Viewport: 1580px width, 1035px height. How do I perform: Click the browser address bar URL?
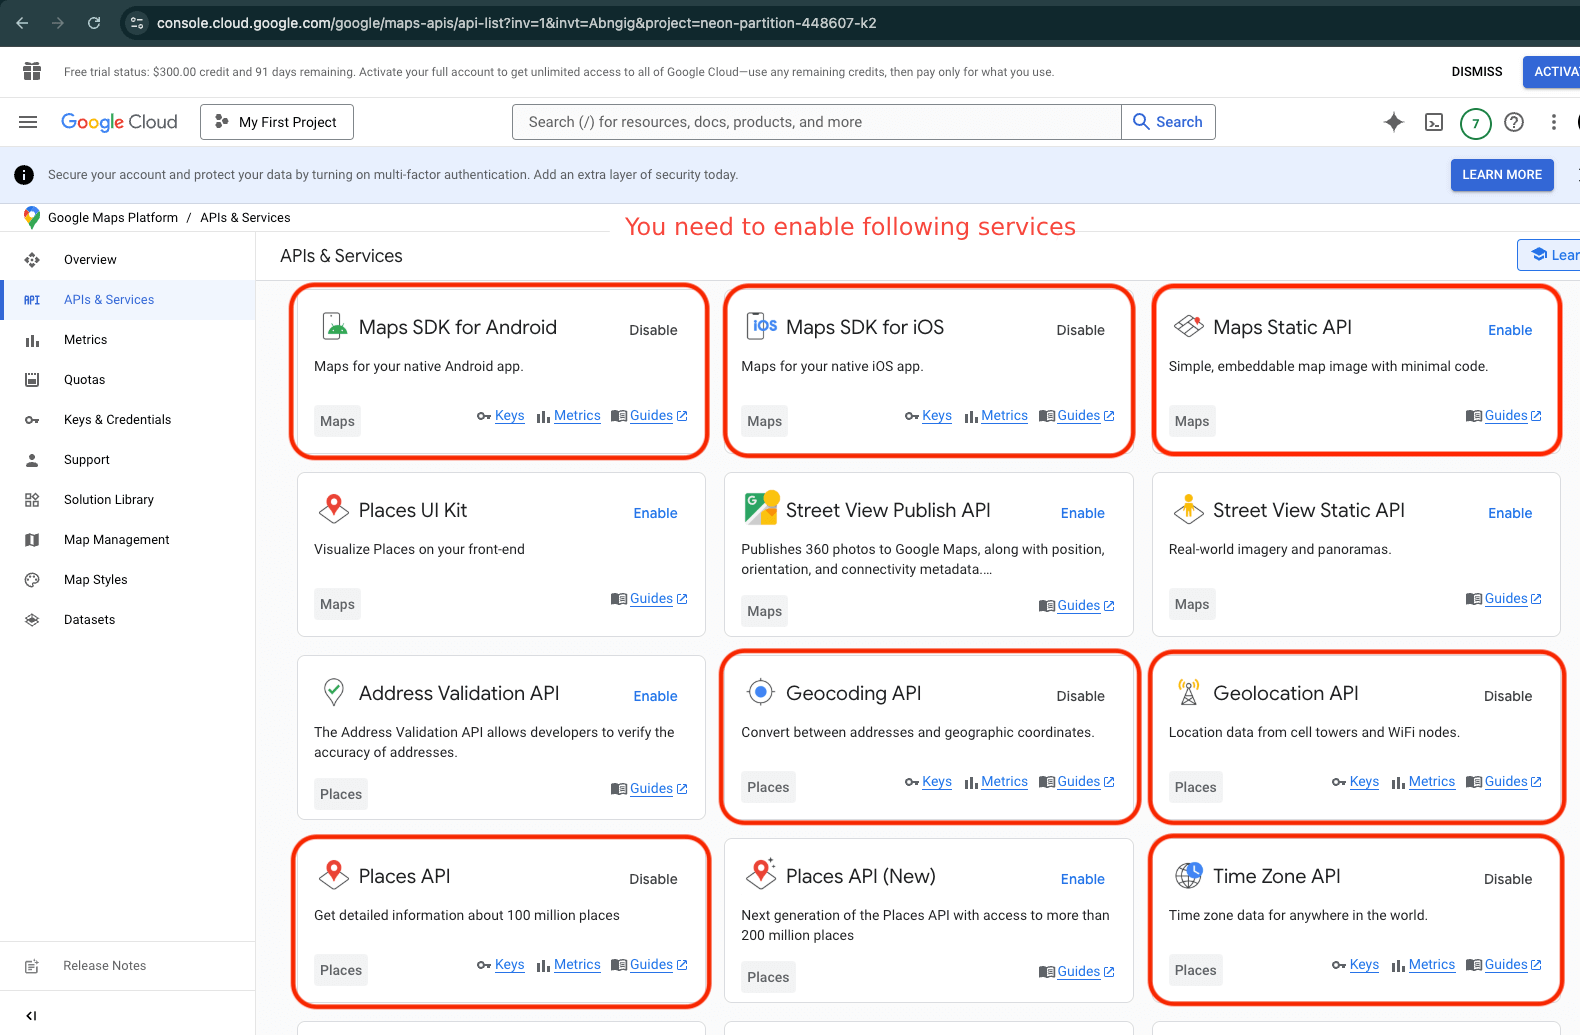tap(516, 23)
